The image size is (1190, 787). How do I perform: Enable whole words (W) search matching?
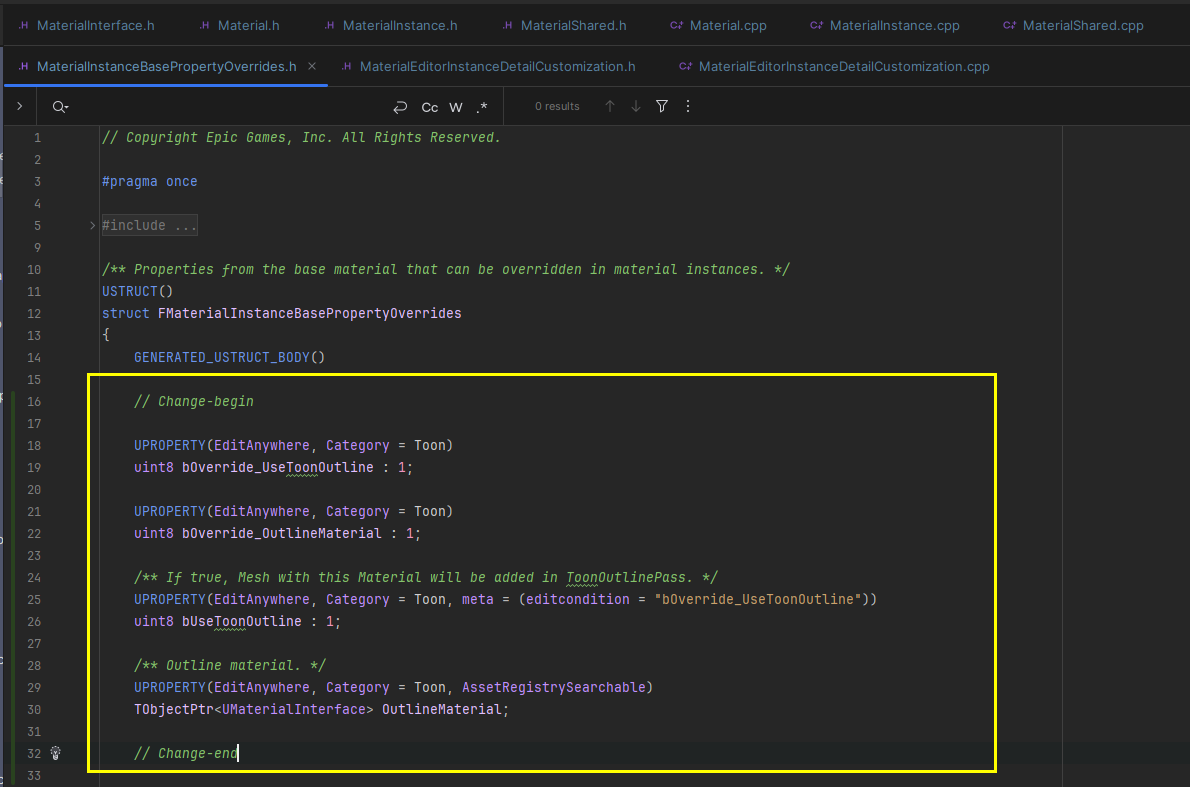coord(455,106)
